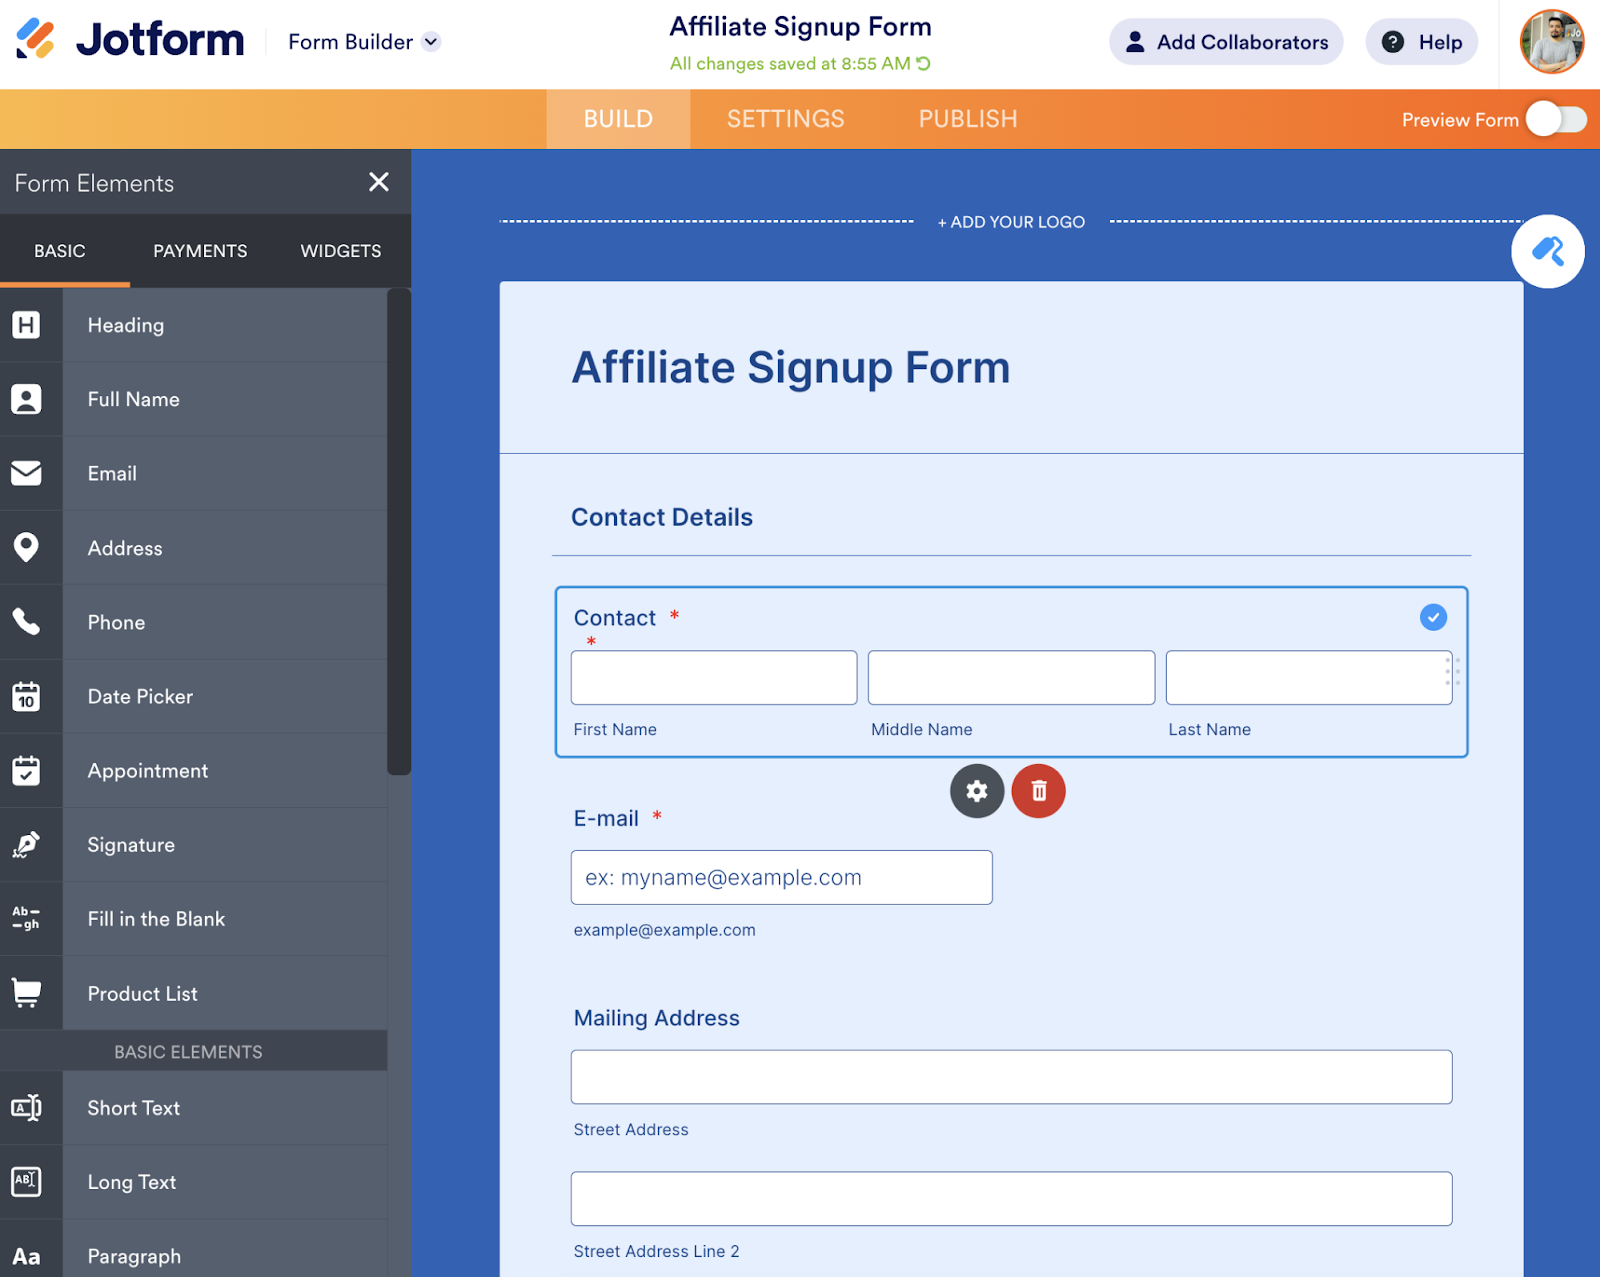1600x1277 pixels.
Task: Select the WIDGETS elements tab
Action: (x=341, y=251)
